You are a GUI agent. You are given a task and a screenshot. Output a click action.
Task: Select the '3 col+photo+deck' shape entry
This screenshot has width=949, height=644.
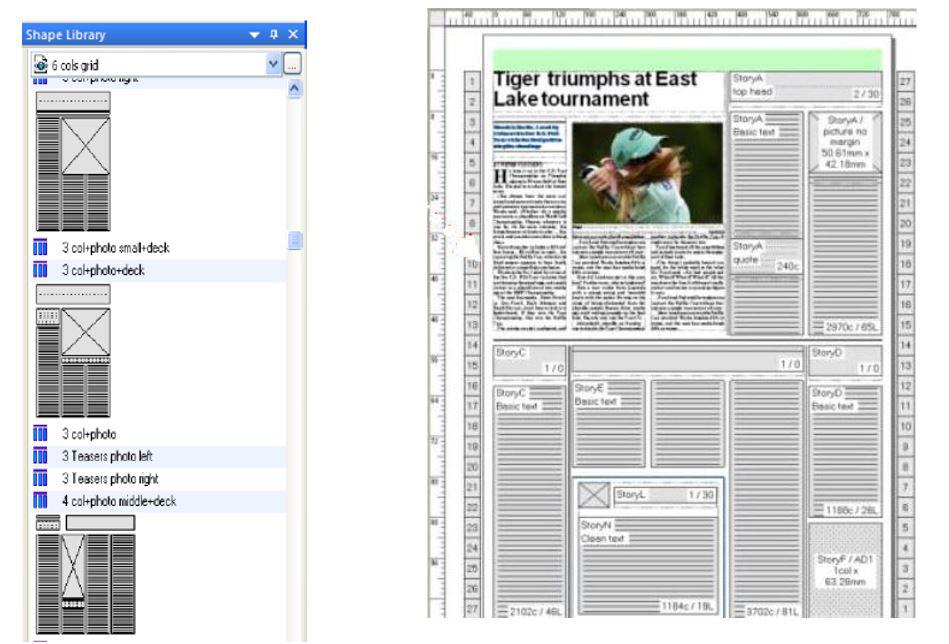159,271
